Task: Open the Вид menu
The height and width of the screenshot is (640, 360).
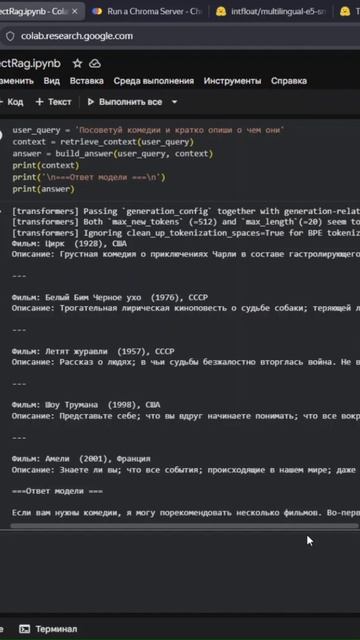Action: tap(51, 81)
